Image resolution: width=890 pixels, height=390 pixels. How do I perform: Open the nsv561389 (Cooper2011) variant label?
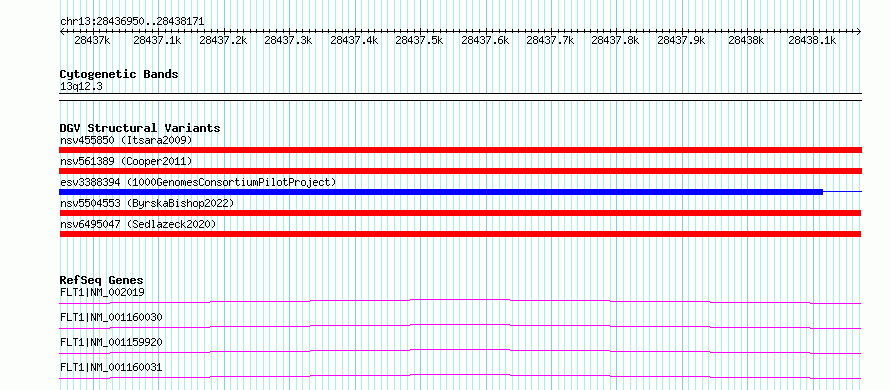point(126,161)
